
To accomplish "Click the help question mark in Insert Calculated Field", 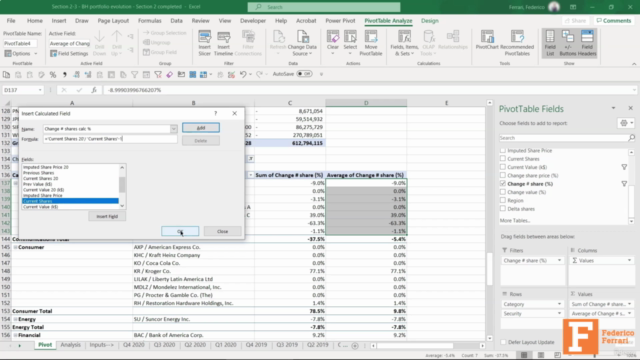I will point(216,113).
